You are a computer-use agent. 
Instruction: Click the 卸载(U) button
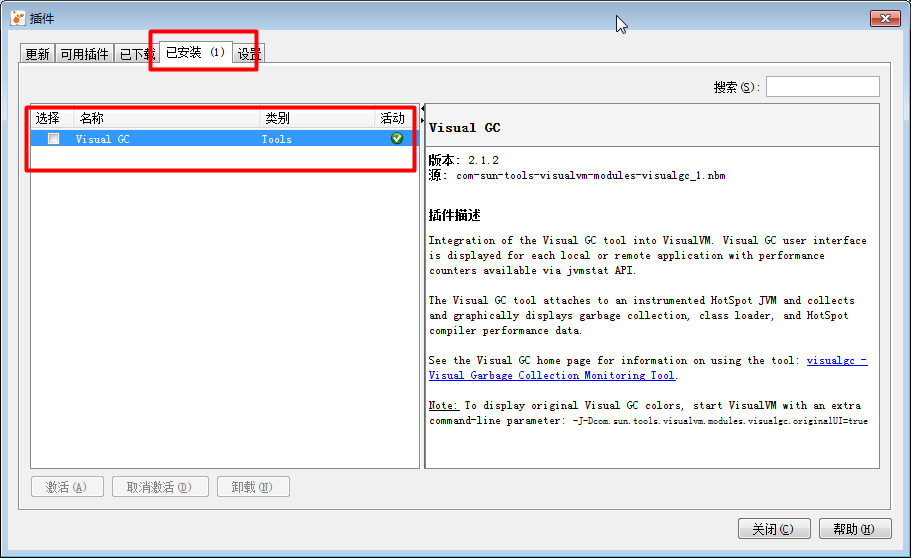click(253, 487)
